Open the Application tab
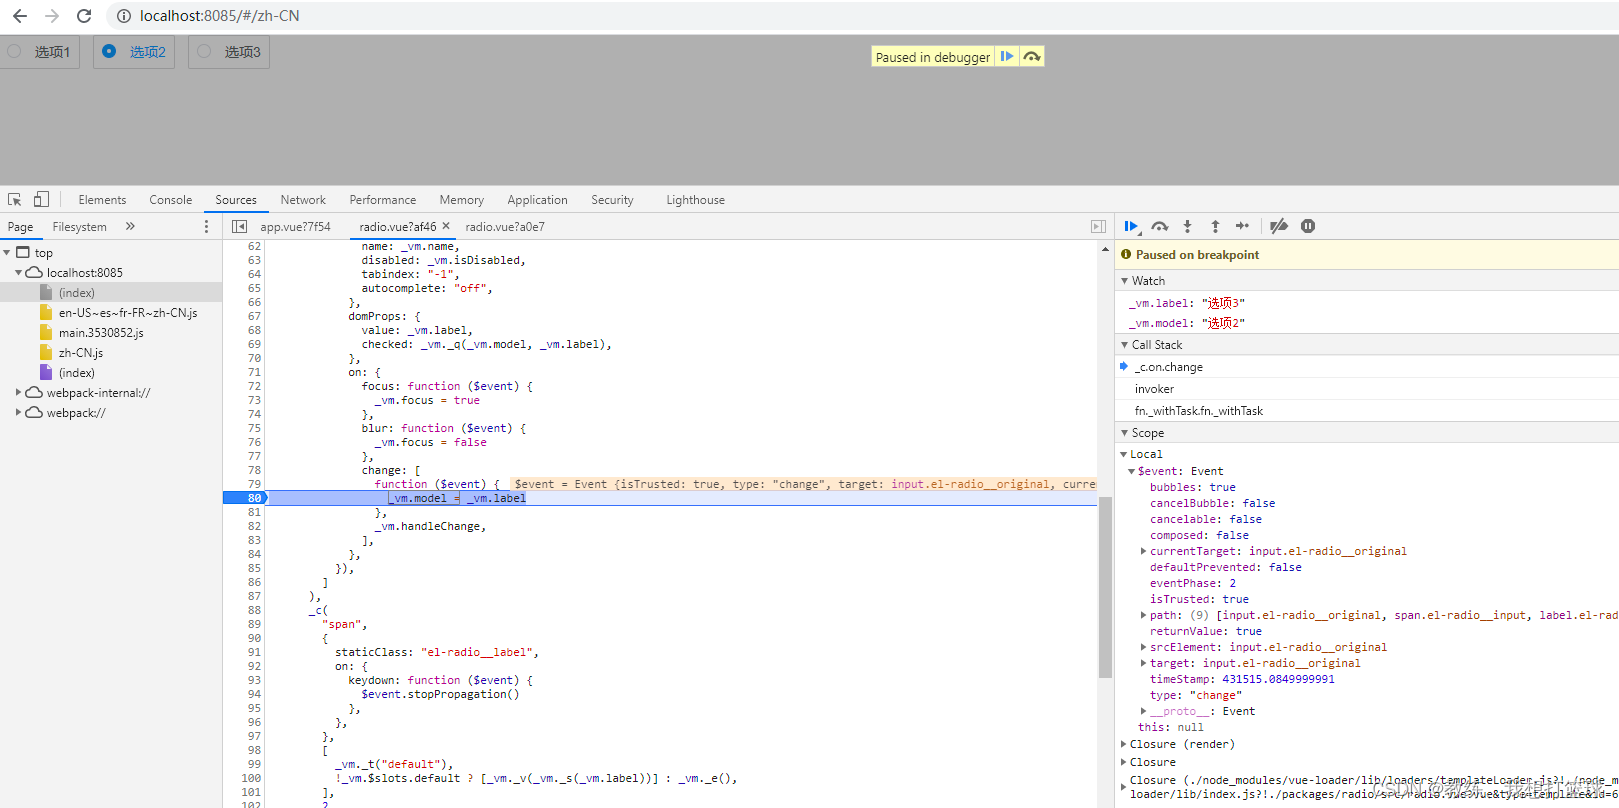1619x808 pixels. [537, 200]
